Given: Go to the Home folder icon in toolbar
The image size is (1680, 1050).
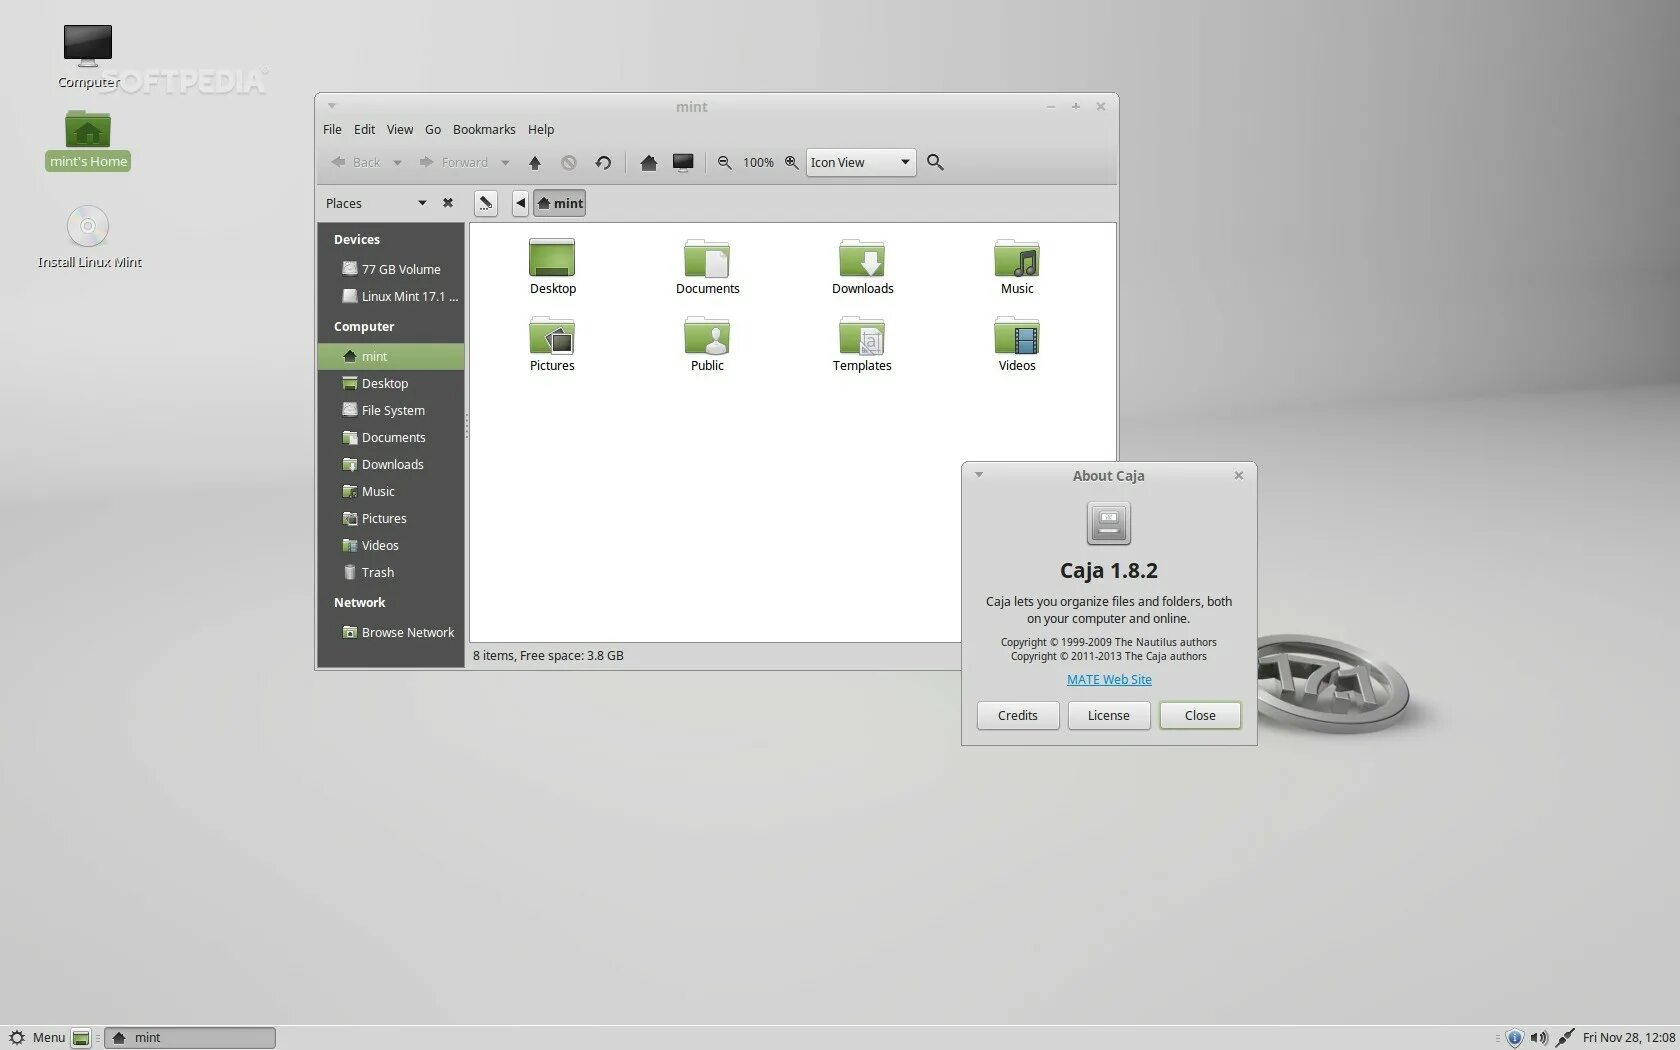Looking at the screenshot, I should point(648,162).
